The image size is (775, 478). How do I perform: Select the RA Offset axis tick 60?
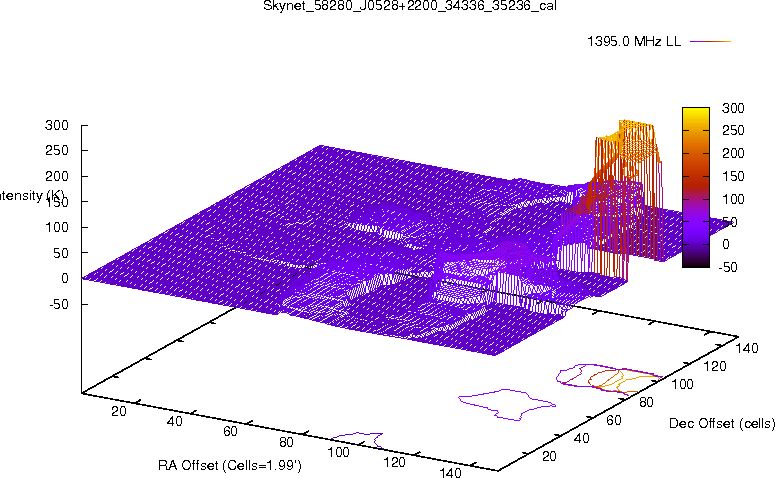coord(230,432)
